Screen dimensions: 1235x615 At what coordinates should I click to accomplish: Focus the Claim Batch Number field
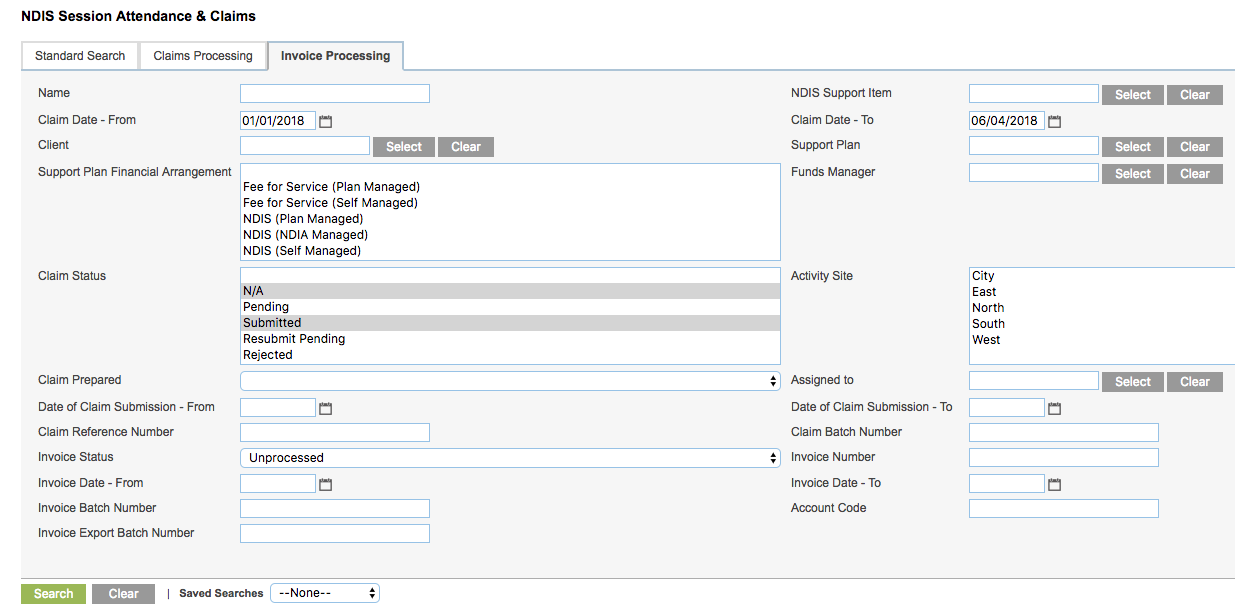click(x=1064, y=433)
